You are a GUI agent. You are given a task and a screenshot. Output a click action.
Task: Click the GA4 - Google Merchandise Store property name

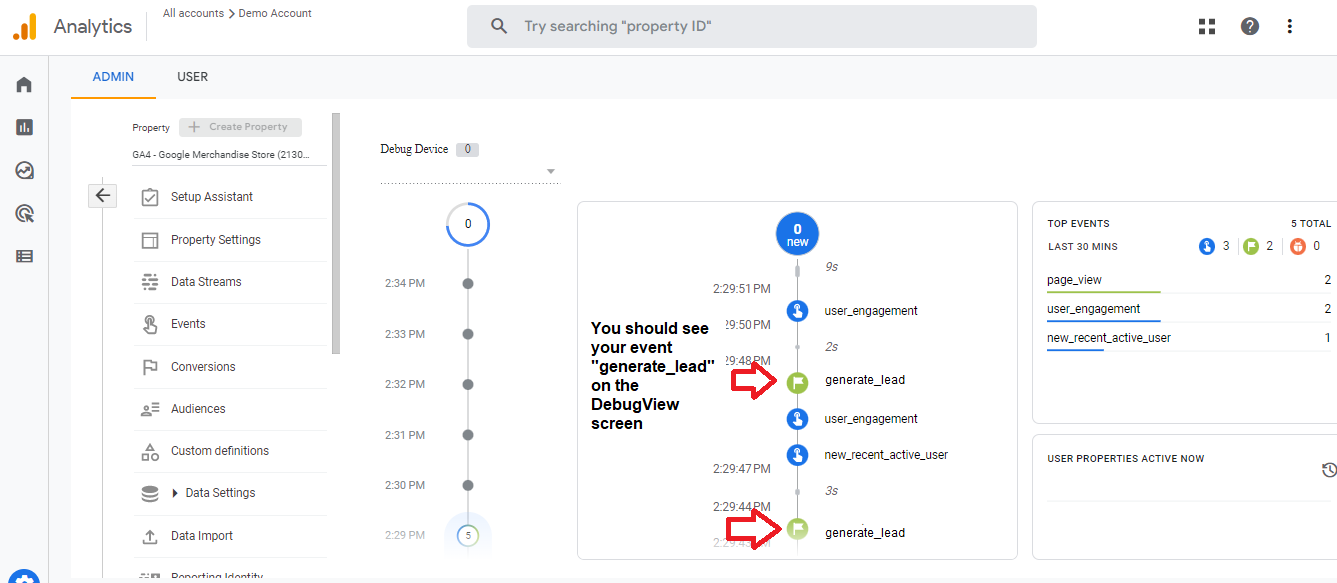[221, 155]
